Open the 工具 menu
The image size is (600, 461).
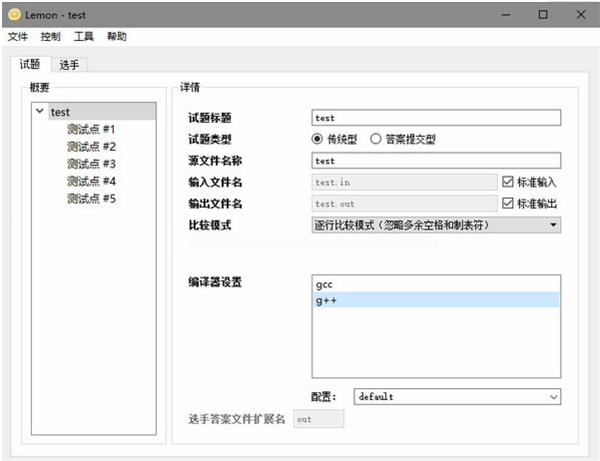pyautogui.click(x=83, y=37)
